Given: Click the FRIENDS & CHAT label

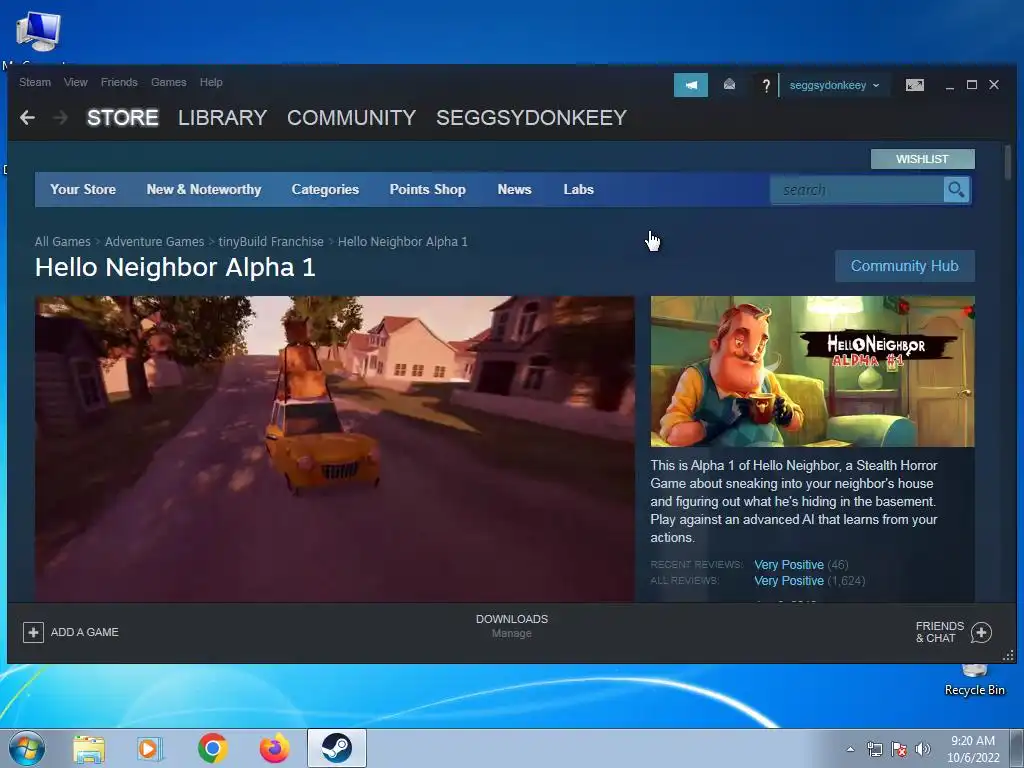Looking at the screenshot, I should tap(940, 632).
